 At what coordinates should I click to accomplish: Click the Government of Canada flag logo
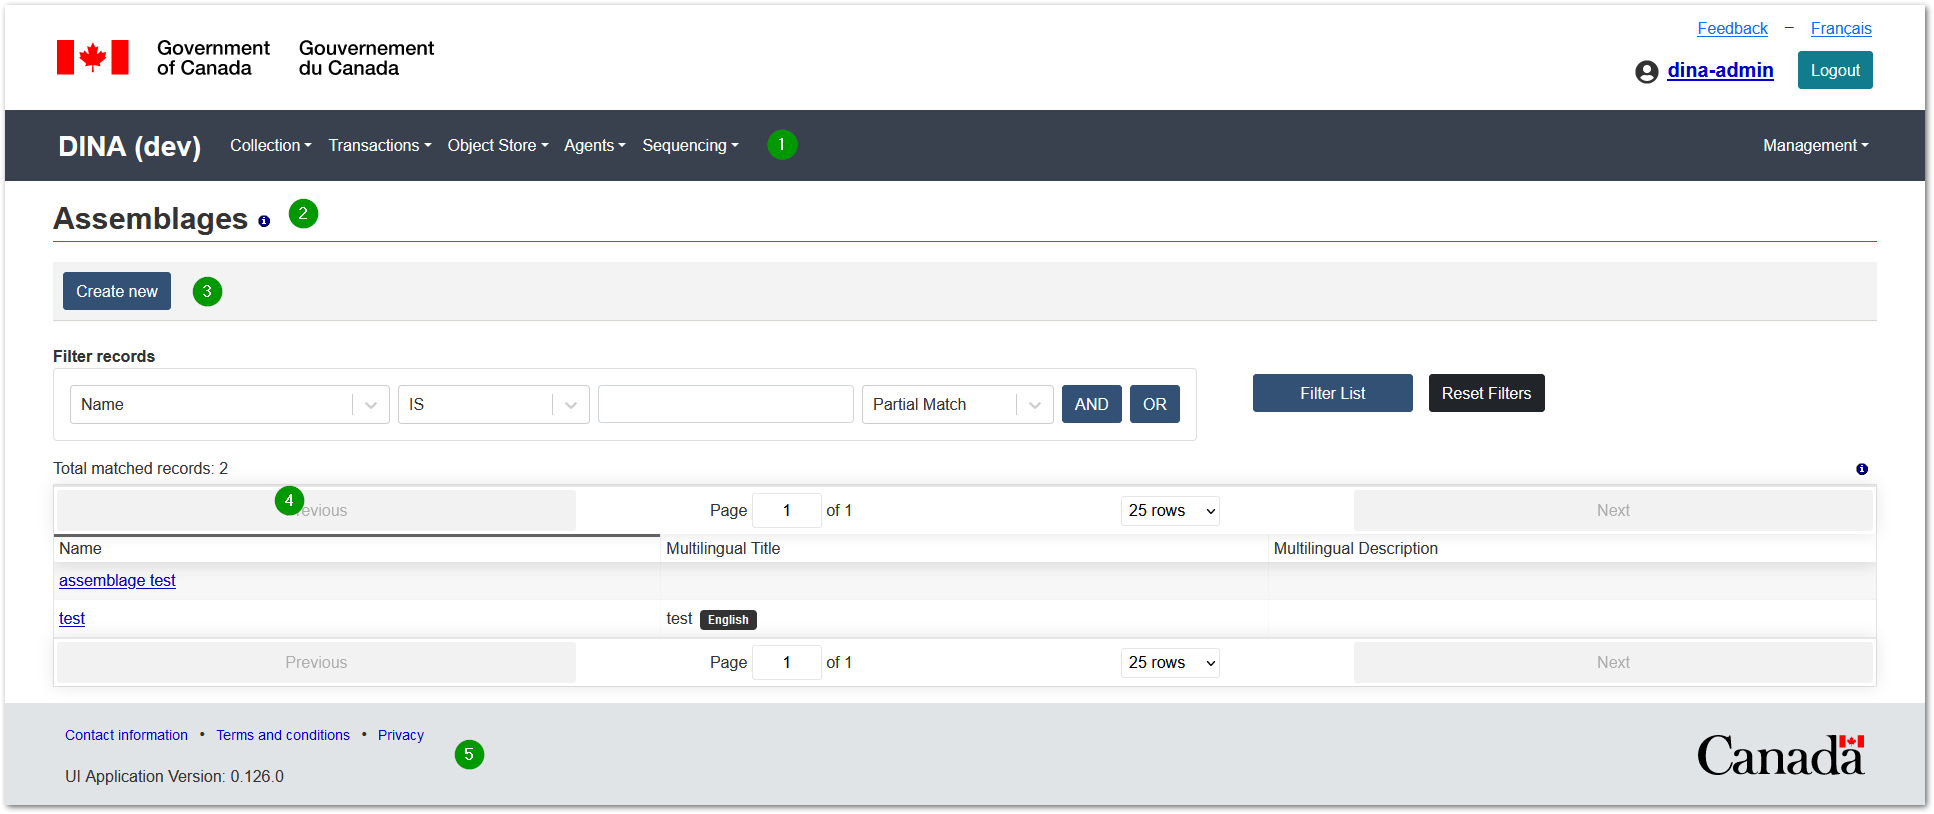pyautogui.click(x=93, y=58)
